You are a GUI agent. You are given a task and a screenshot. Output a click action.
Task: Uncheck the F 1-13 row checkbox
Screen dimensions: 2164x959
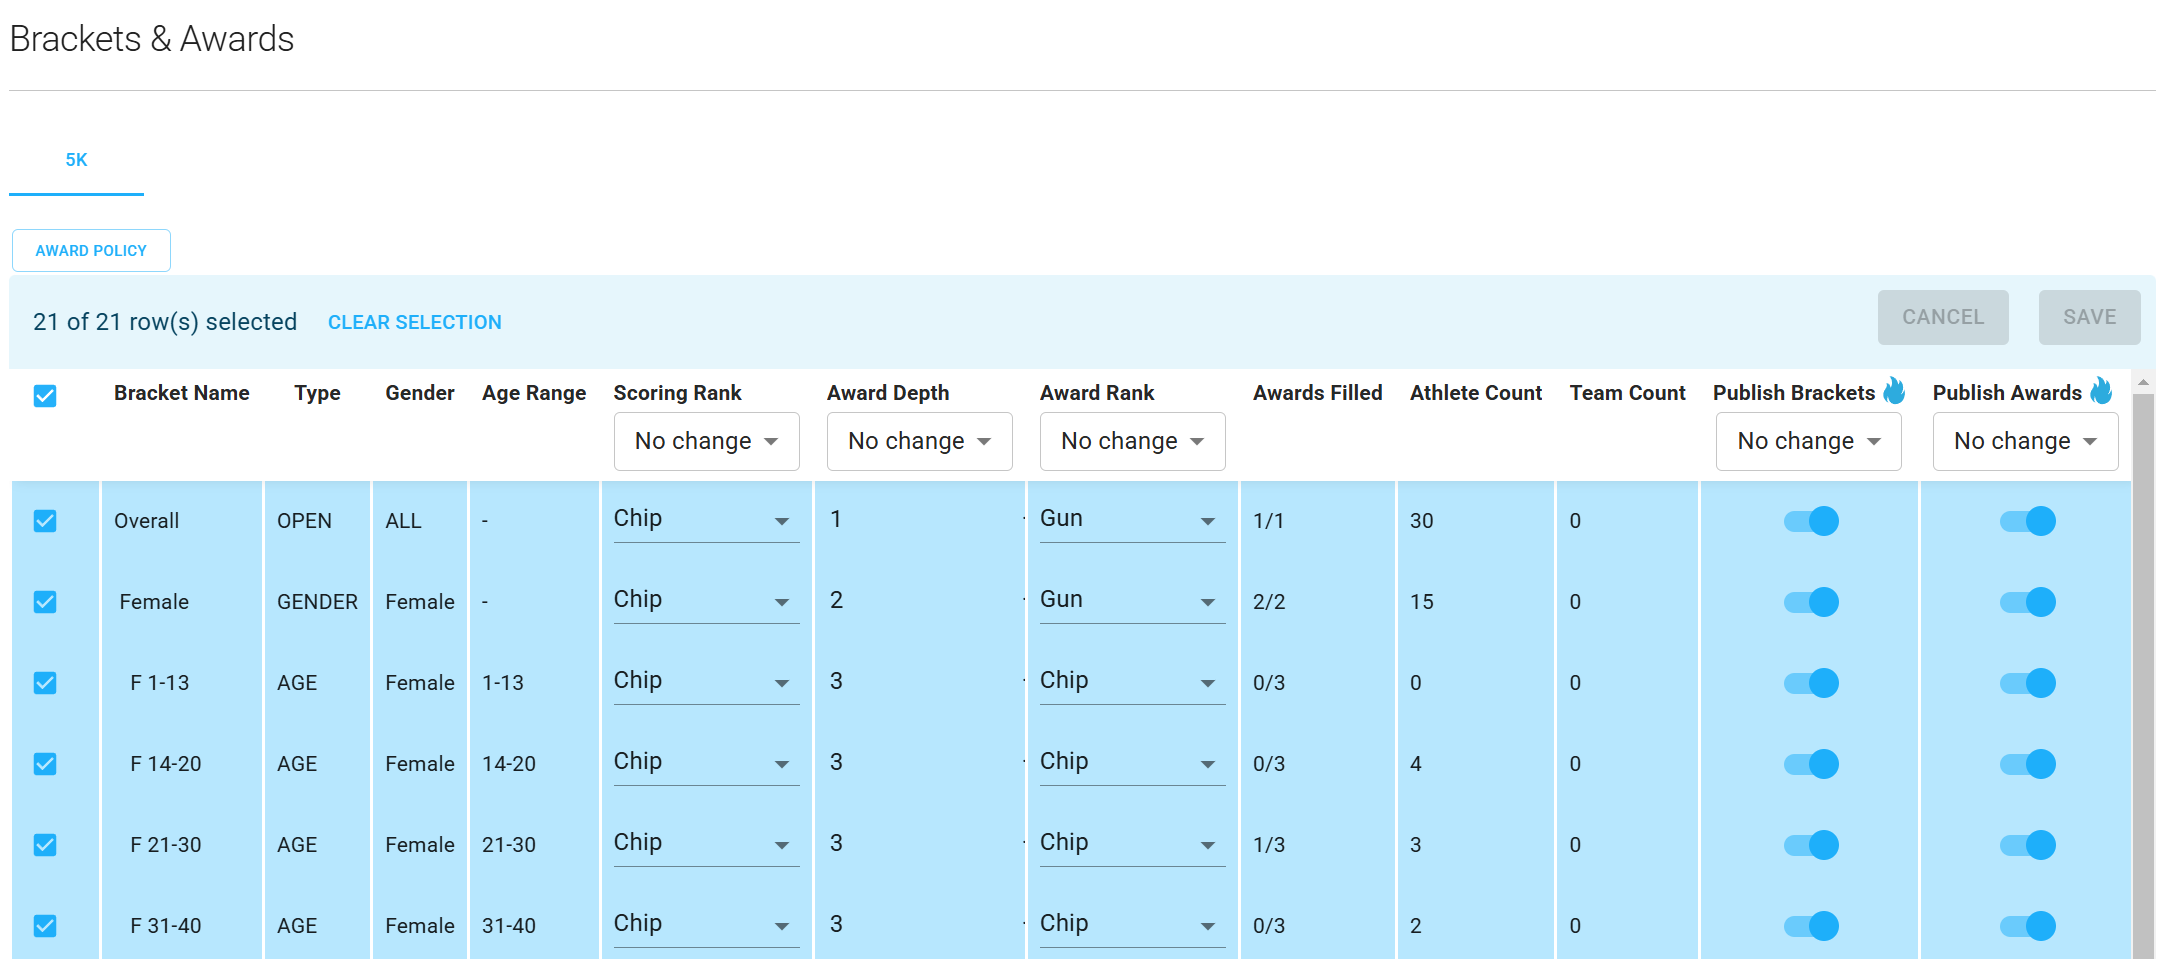click(45, 683)
